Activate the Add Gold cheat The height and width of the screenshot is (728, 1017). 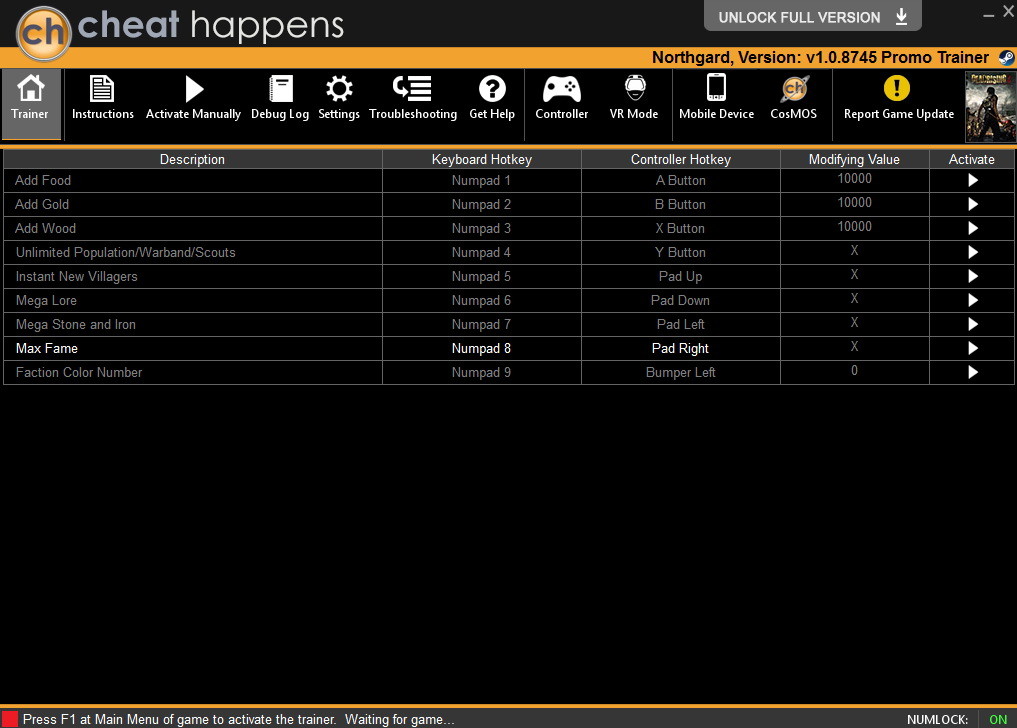pyautogui.click(x=972, y=204)
